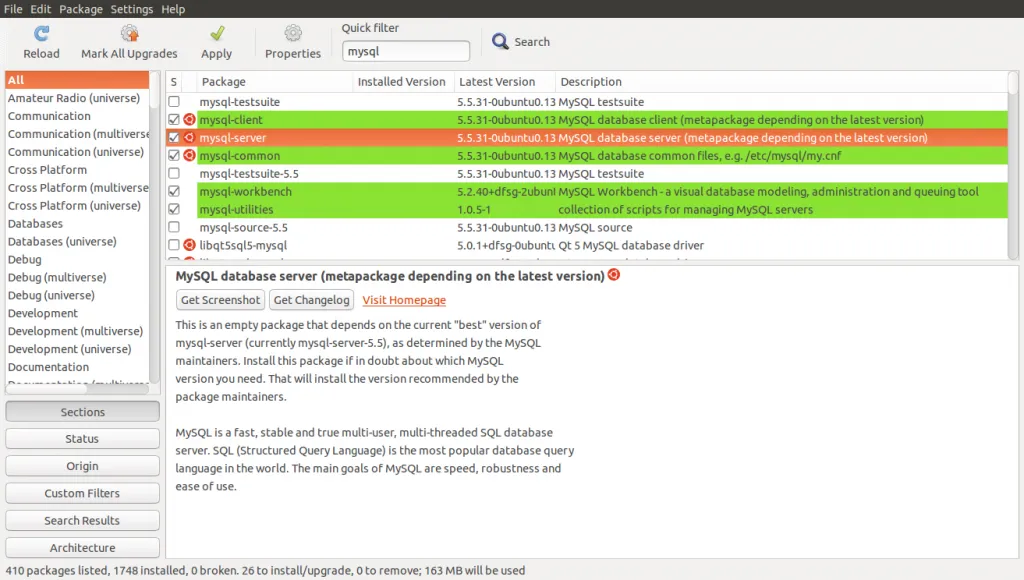The width and height of the screenshot is (1024, 580).
Task: Sort by the Installed Version column header
Action: [402, 82]
